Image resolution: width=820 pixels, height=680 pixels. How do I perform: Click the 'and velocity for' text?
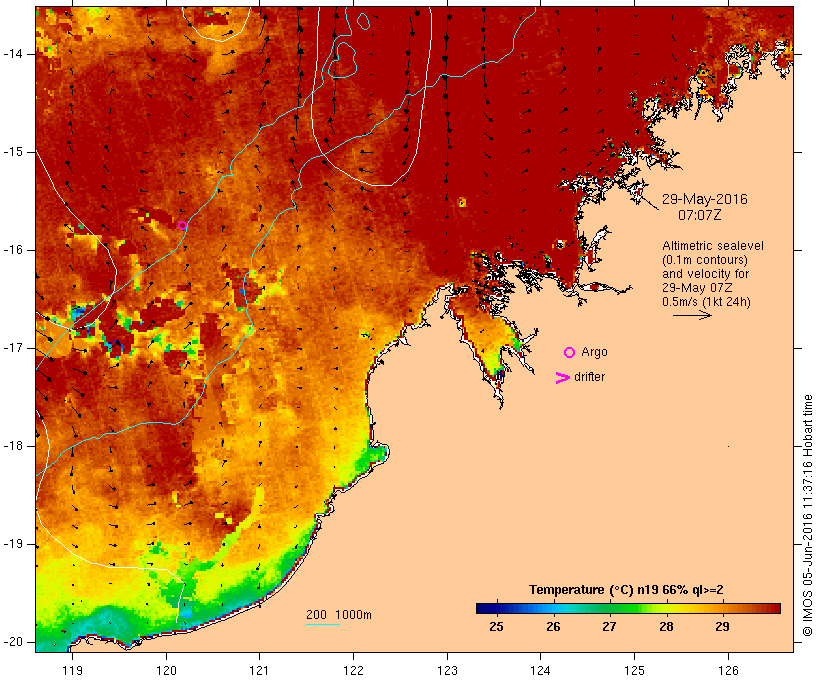705,274
